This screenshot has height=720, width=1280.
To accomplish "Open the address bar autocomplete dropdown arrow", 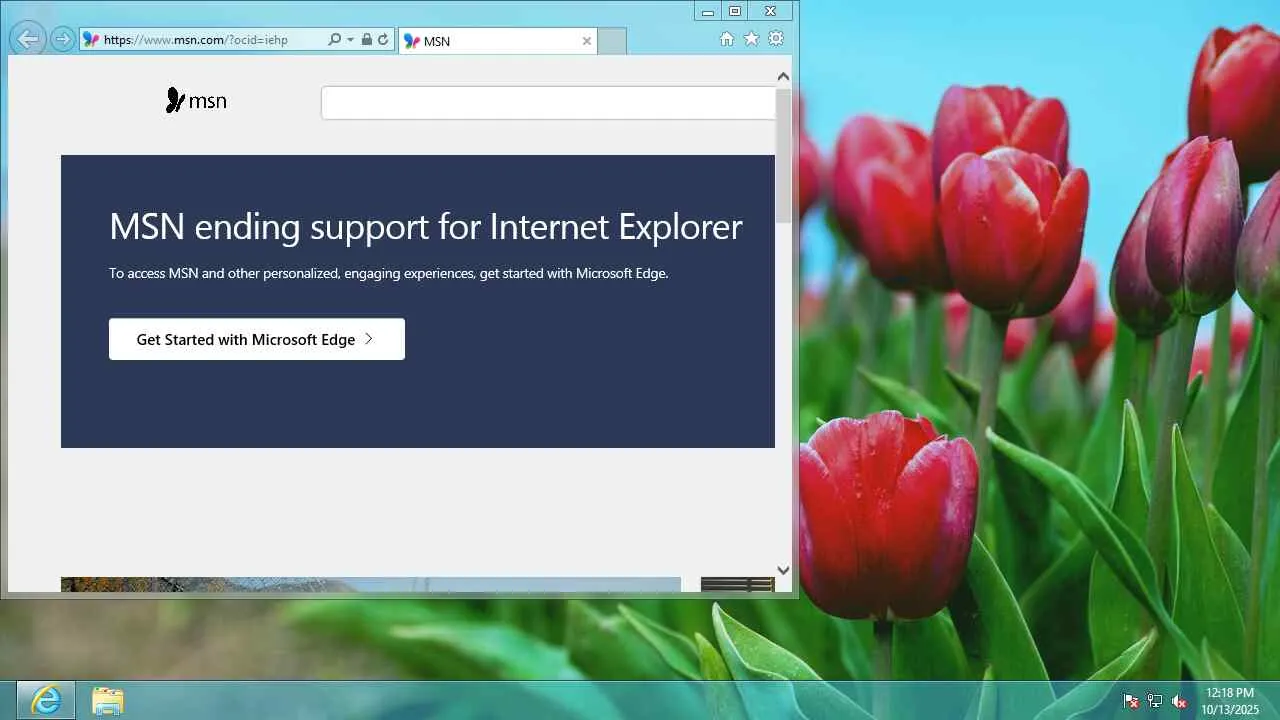I will click(x=350, y=40).
